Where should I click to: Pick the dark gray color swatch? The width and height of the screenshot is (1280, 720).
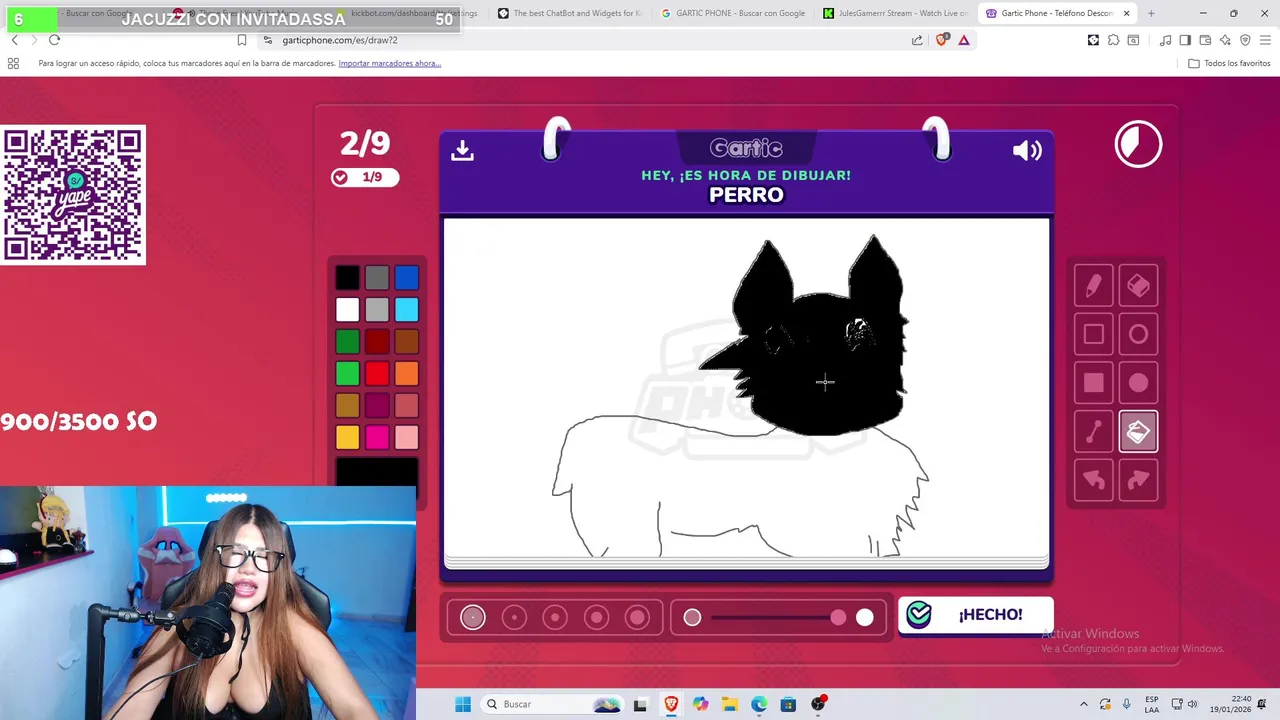377,277
